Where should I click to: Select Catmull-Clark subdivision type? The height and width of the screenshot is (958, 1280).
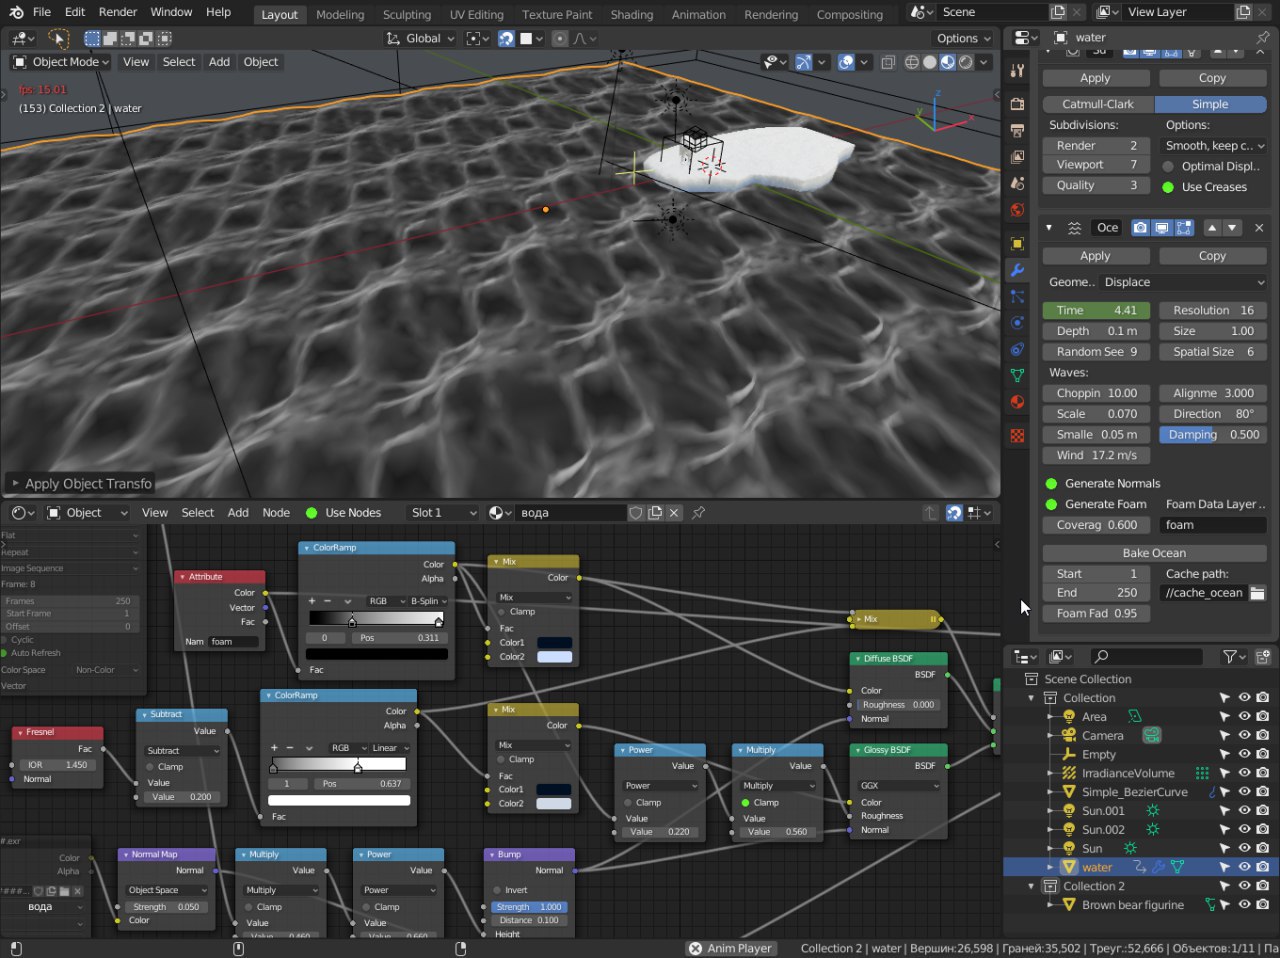click(1098, 104)
